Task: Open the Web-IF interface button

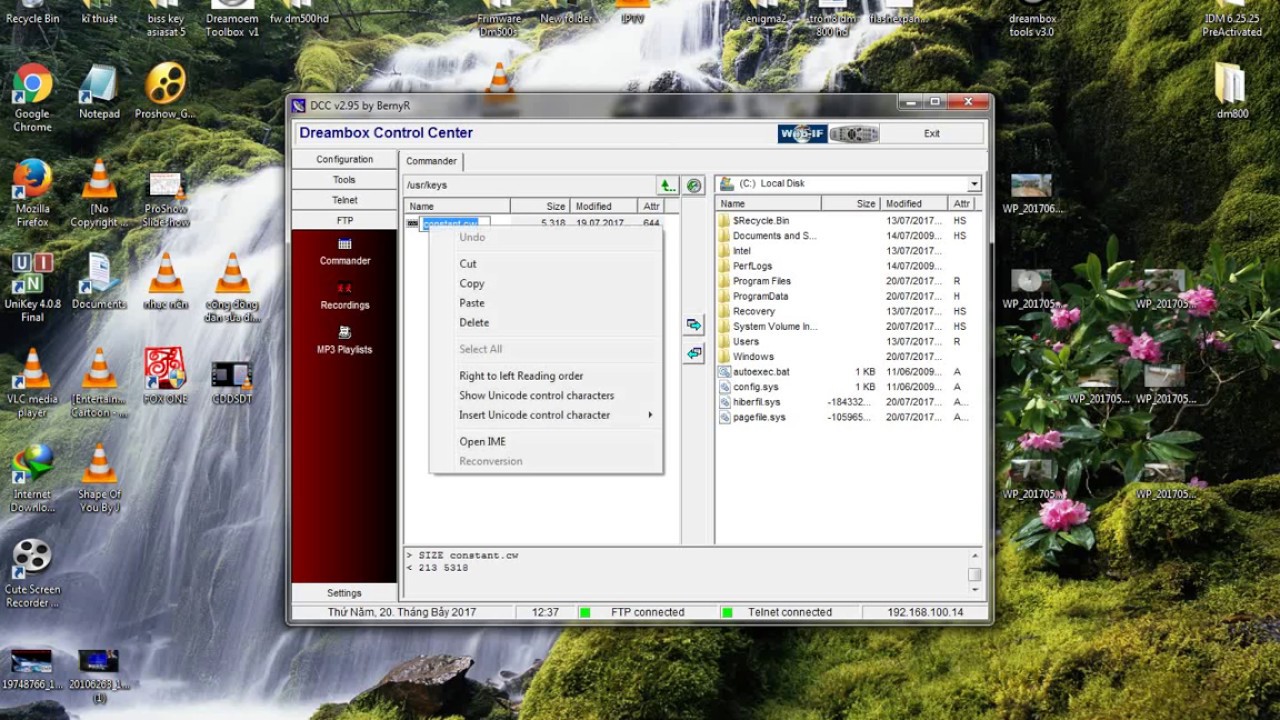Action: pyautogui.click(x=802, y=134)
